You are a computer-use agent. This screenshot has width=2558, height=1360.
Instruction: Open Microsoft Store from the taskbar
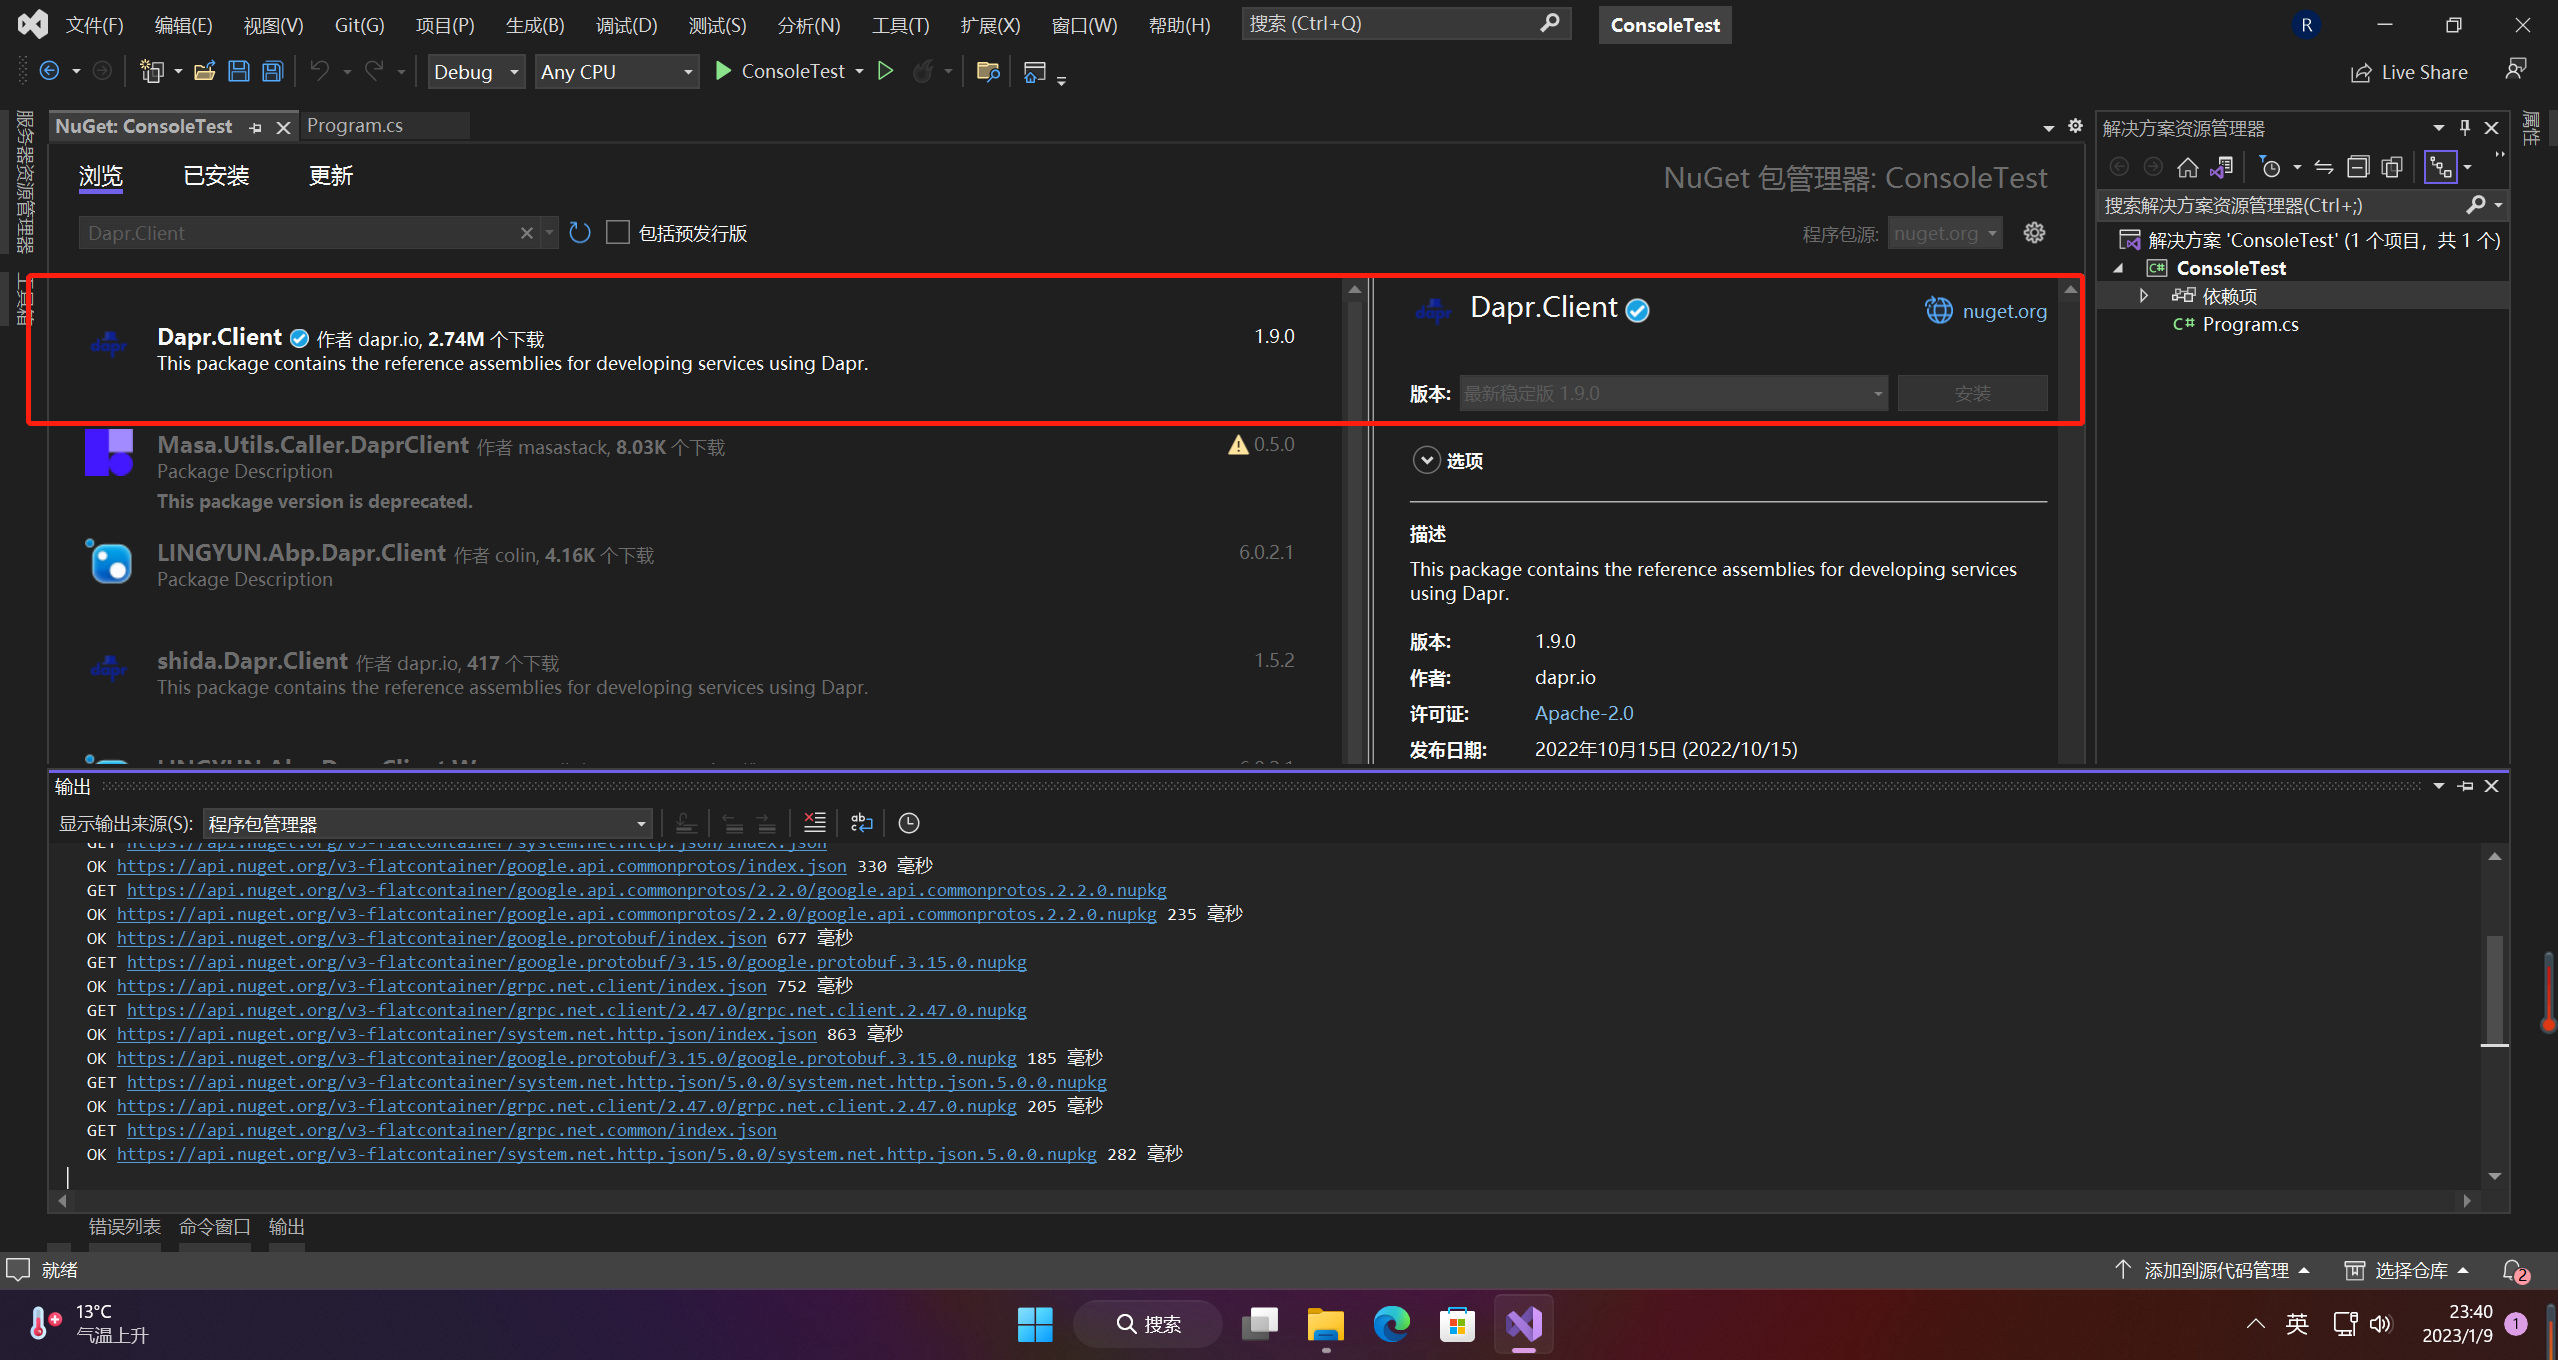coord(1457,1324)
